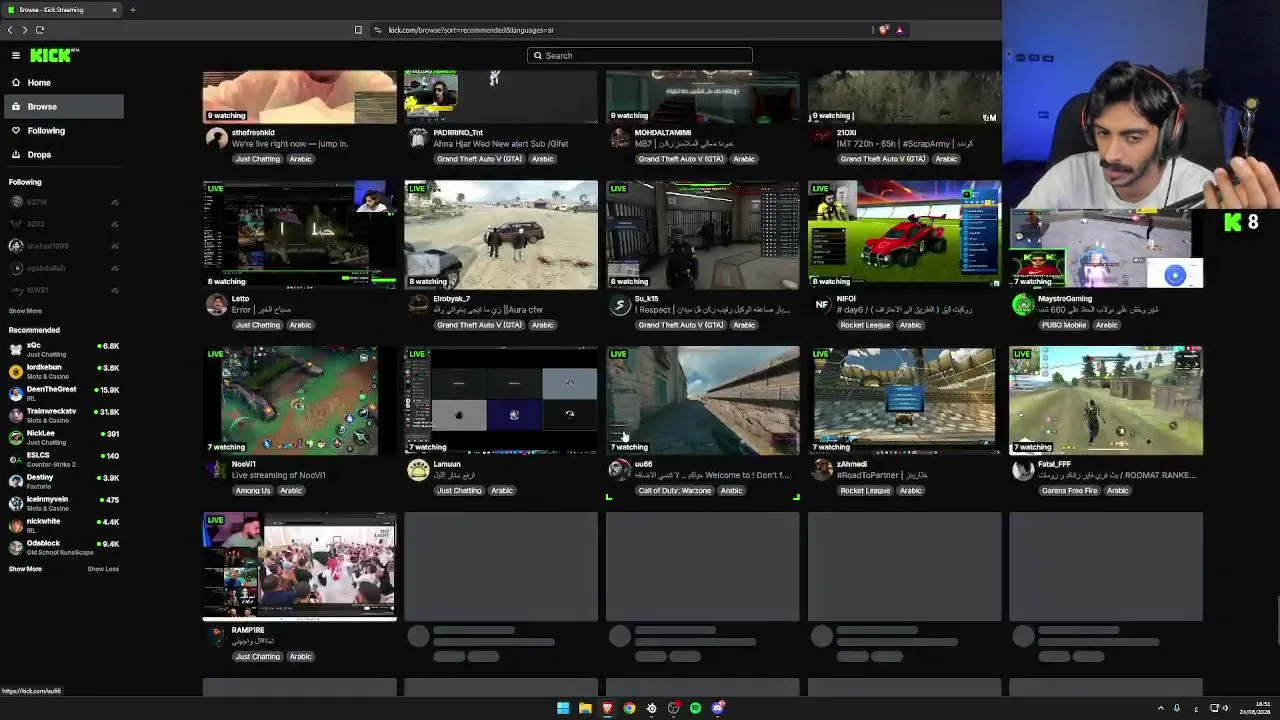The width and height of the screenshot is (1280, 720).
Task: Open Lamuun's stream thumbnail
Action: 501,401
